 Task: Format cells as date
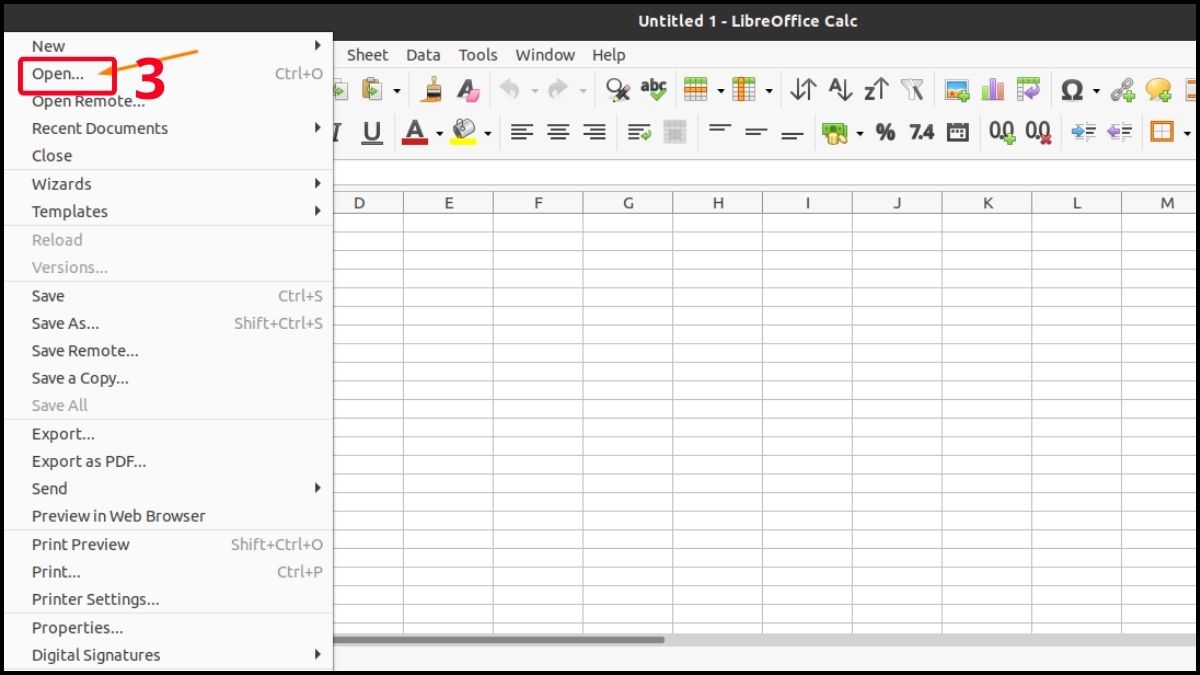pos(957,131)
